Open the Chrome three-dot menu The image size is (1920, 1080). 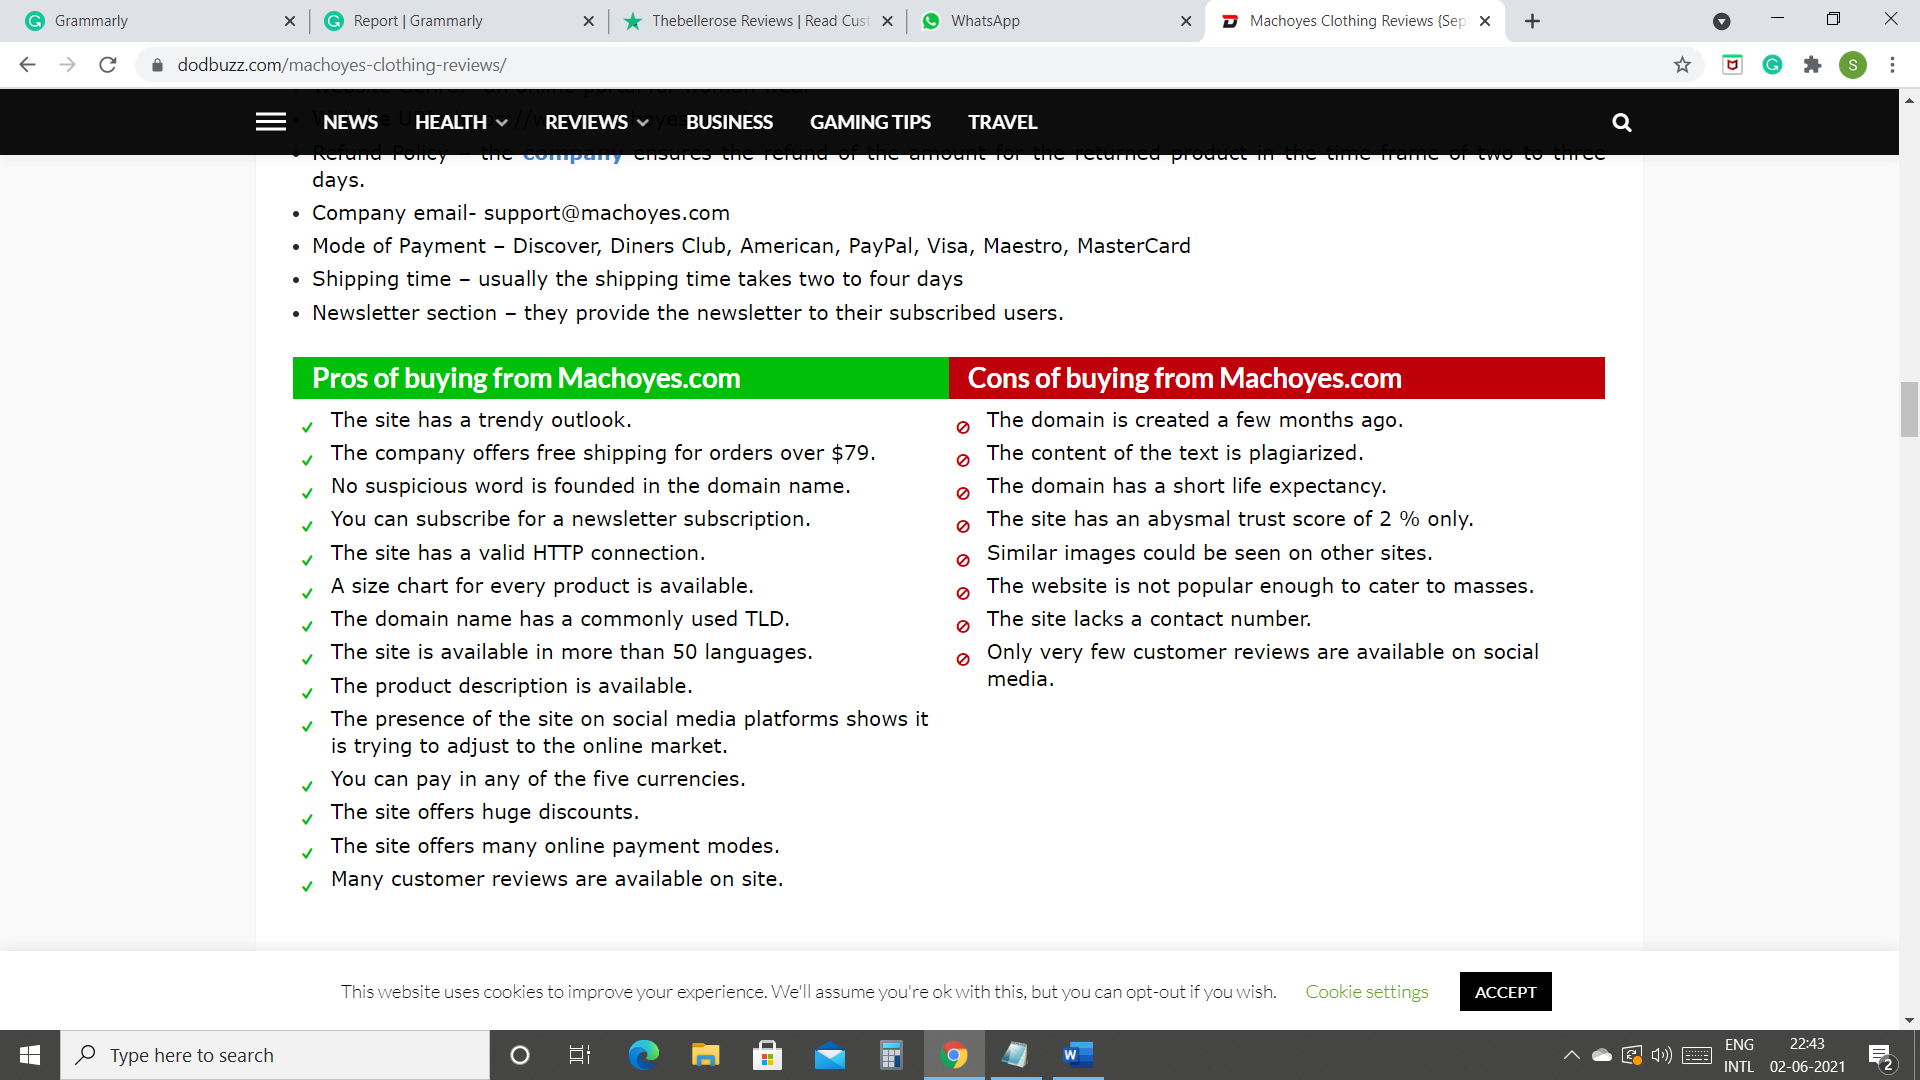pos(1892,65)
